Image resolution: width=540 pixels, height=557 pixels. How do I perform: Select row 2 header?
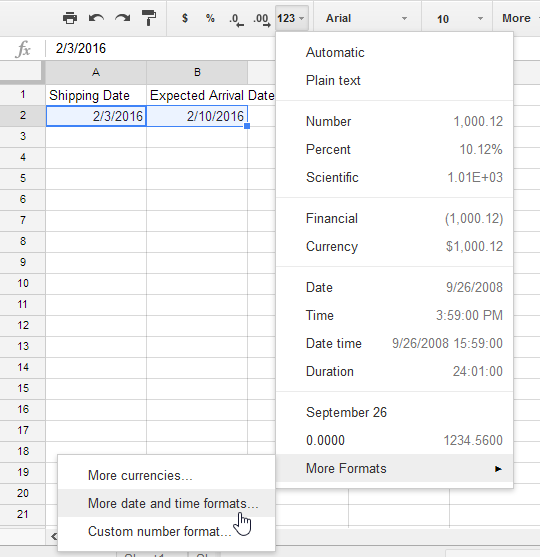(x=23, y=116)
